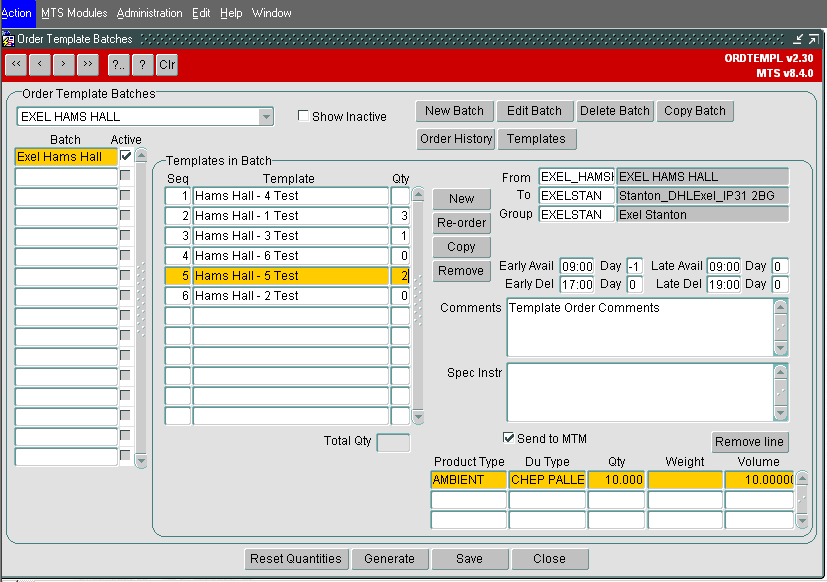Tick Active checkbox in third batch row
The image size is (827, 582).
[125, 195]
